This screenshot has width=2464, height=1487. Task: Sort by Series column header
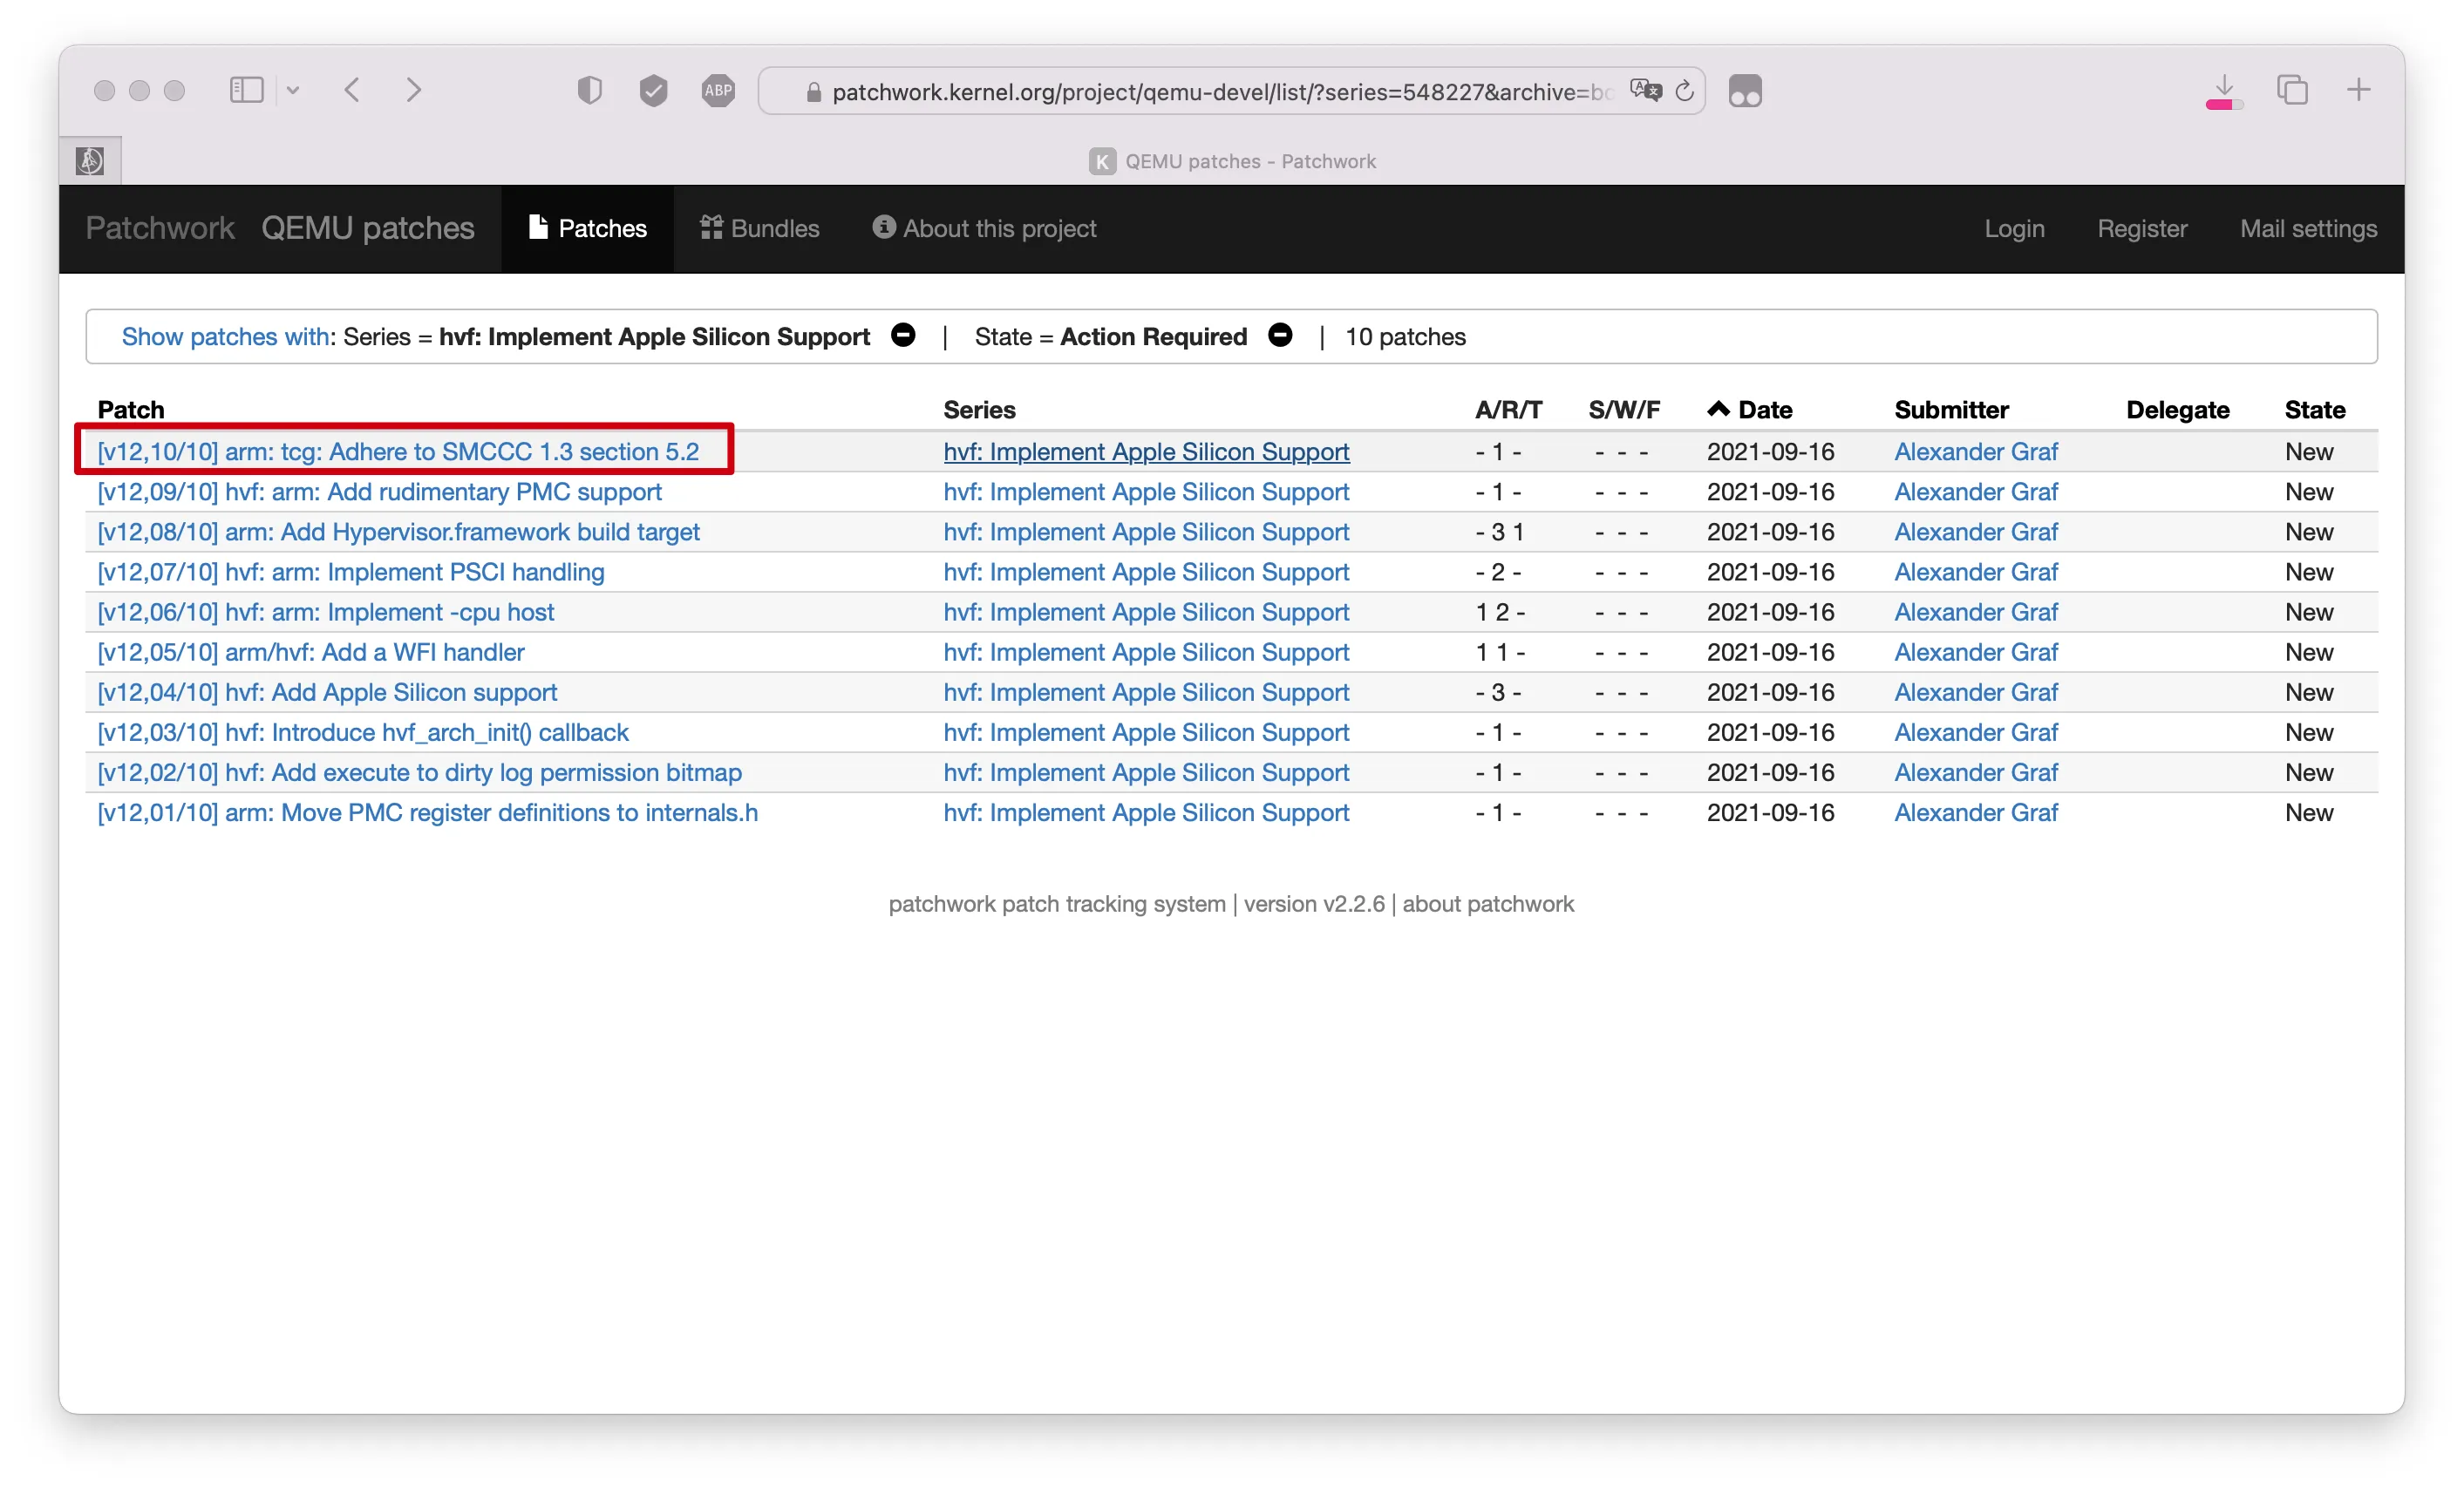[980, 410]
